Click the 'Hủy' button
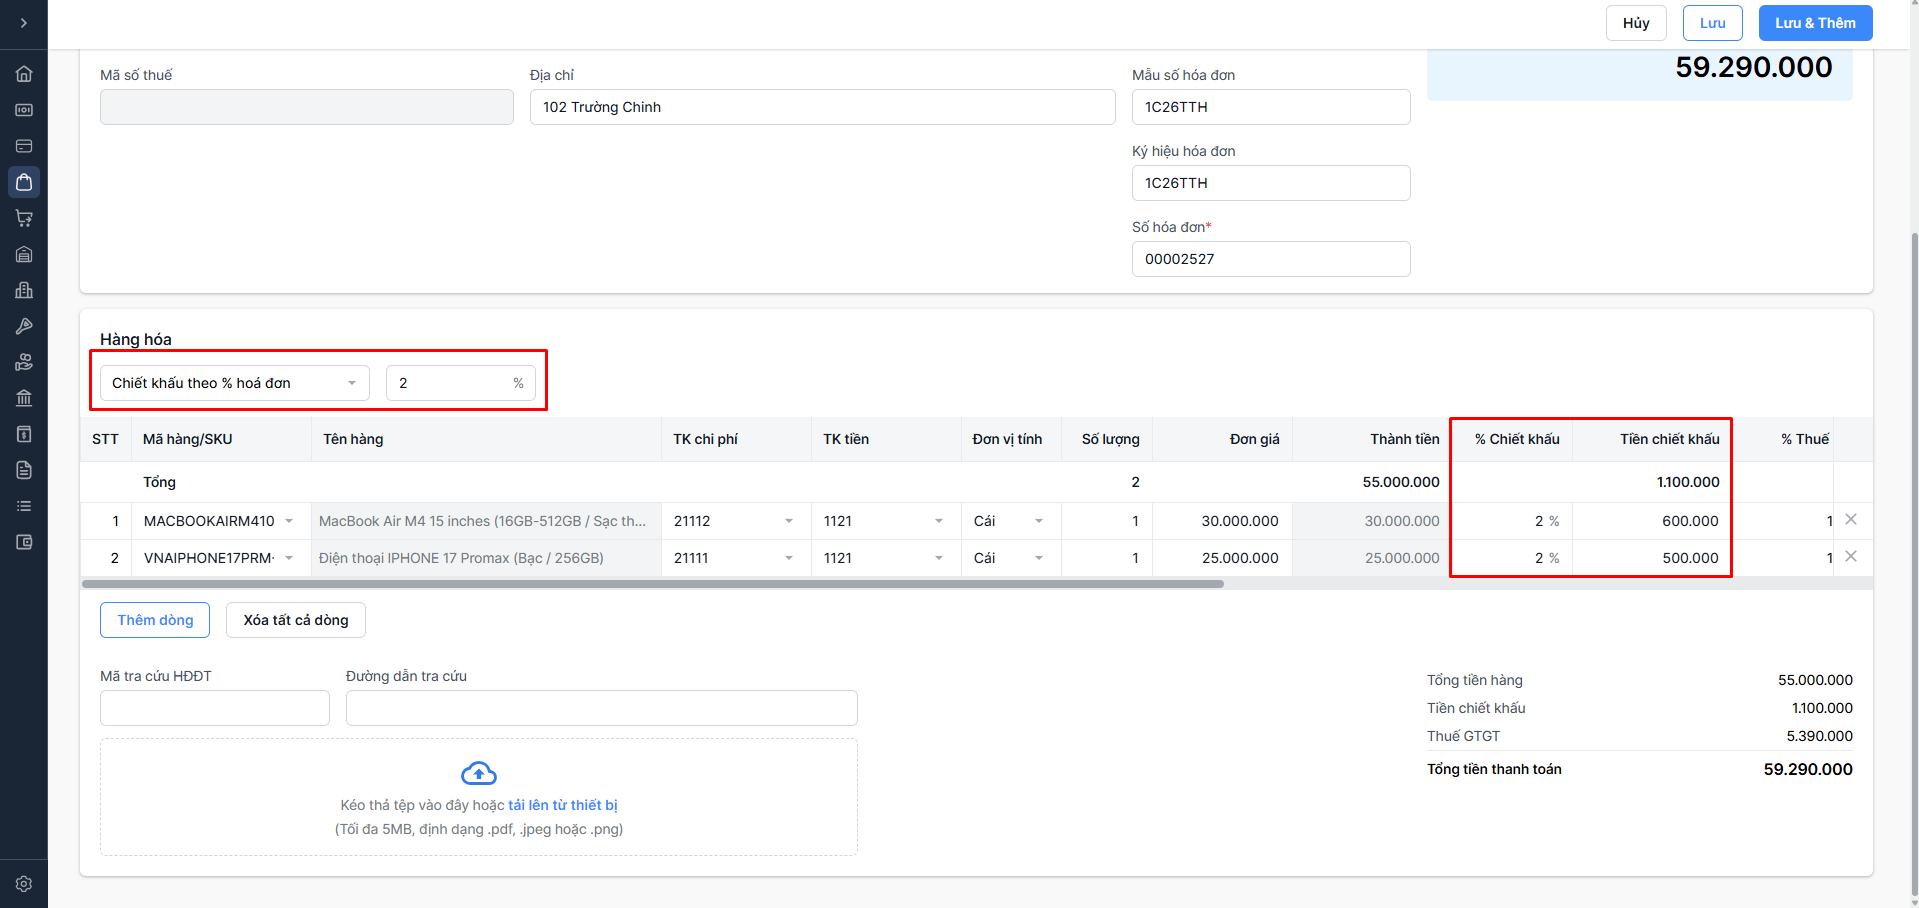This screenshot has height=908, width=1919. (1635, 23)
